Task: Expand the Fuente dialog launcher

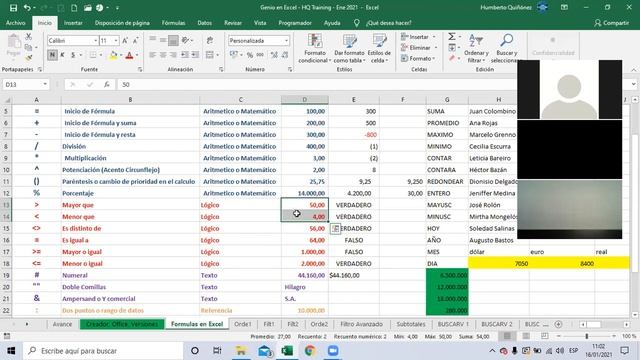Action: (x=140, y=69)
